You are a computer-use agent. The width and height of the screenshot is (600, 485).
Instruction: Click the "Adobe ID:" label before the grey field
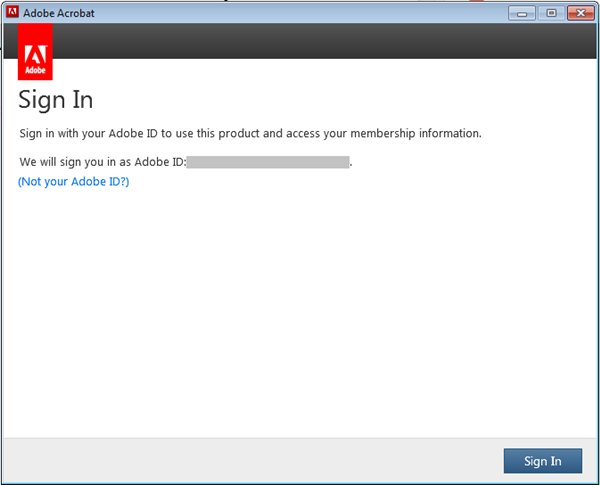click(x=160, y=161)
